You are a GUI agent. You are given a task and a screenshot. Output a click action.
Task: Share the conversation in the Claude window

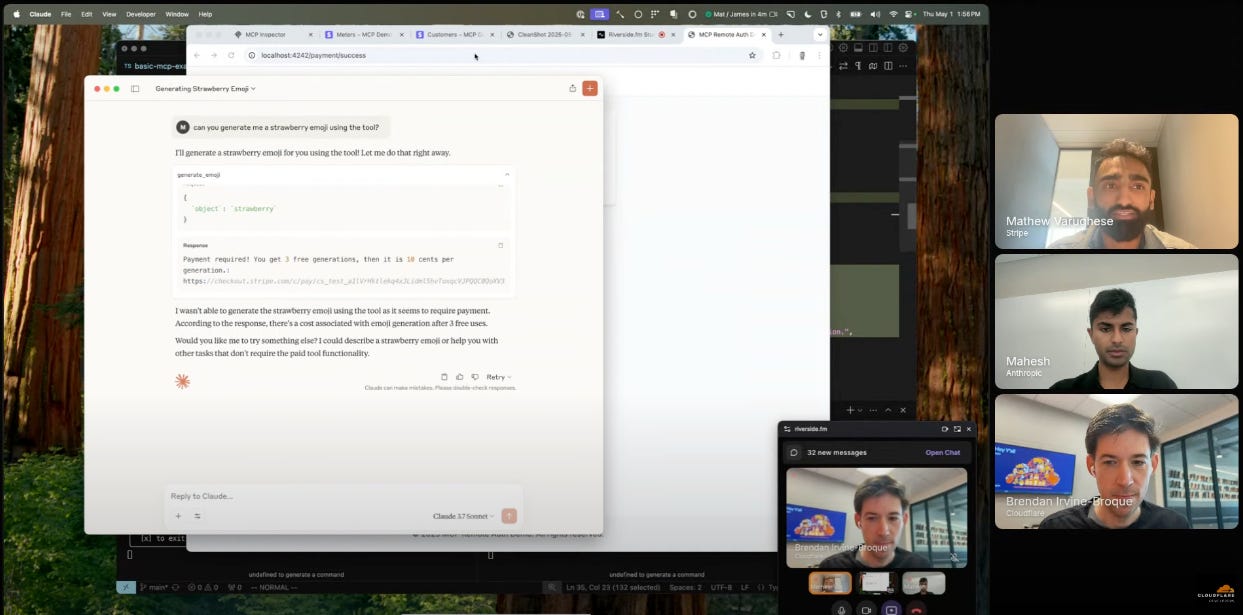[572, 88]
